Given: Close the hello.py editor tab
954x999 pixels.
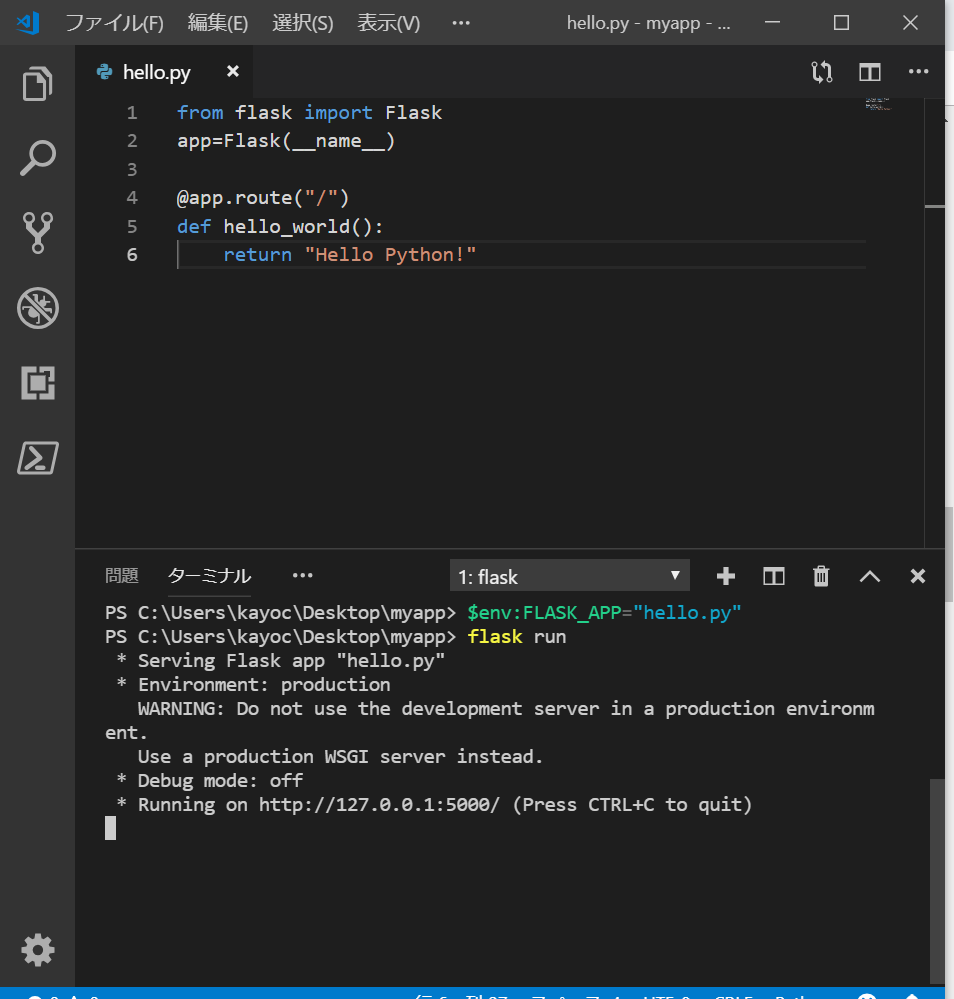Looking at the screenshot, I should pyautogui.click(x=233, y=71).
